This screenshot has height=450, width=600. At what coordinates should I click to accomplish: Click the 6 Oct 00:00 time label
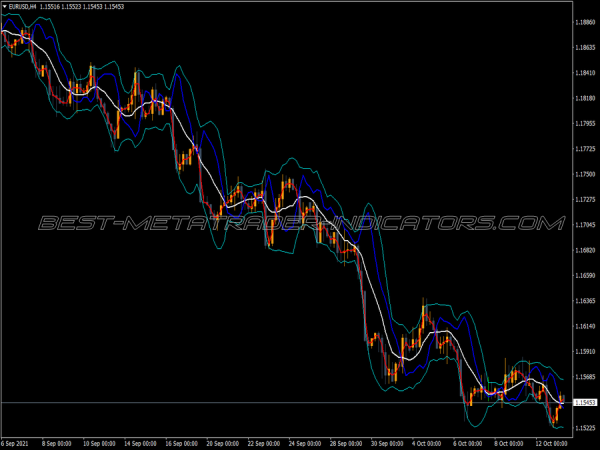(468, 443)
